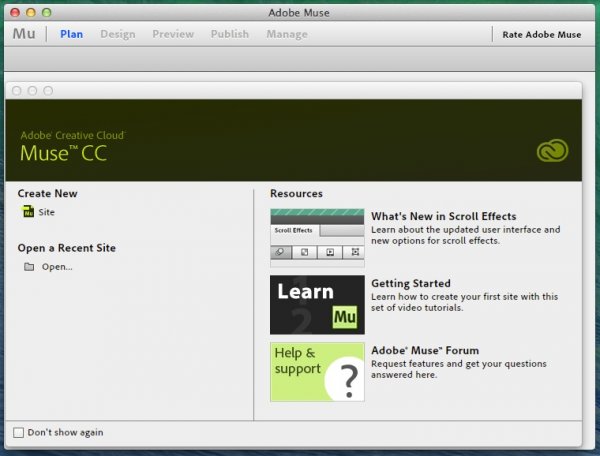This screenshot has width=600, height=456.
Task: Close the welcome dialog with gray button
Action: pos(17,91)
